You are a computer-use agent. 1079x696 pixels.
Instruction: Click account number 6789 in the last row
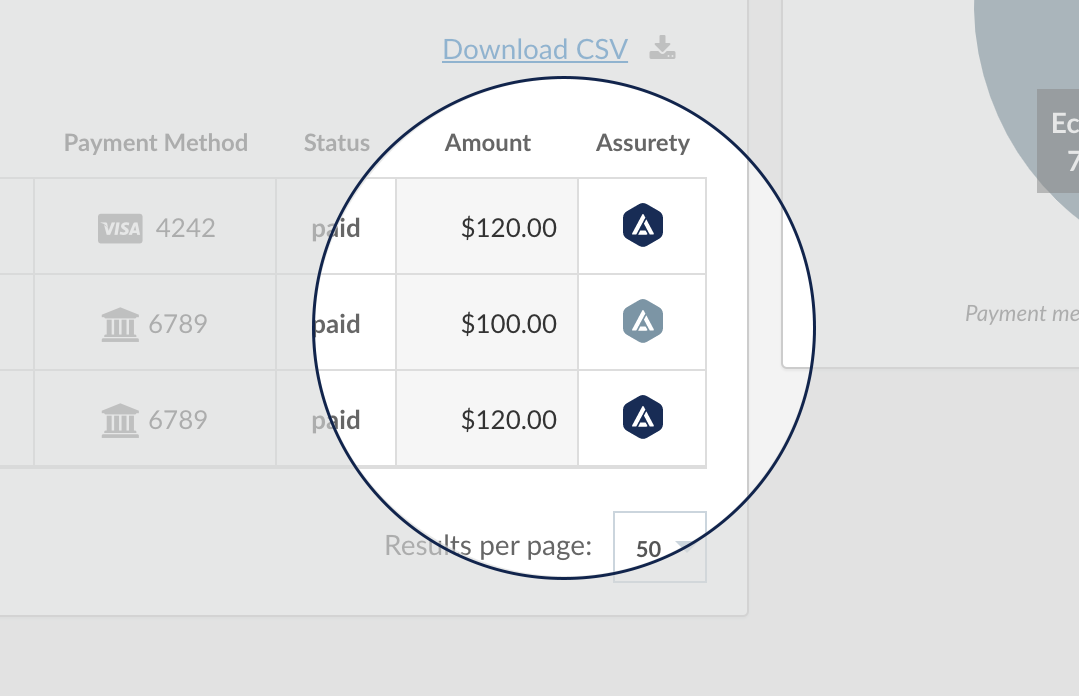[x=178, y=420]
